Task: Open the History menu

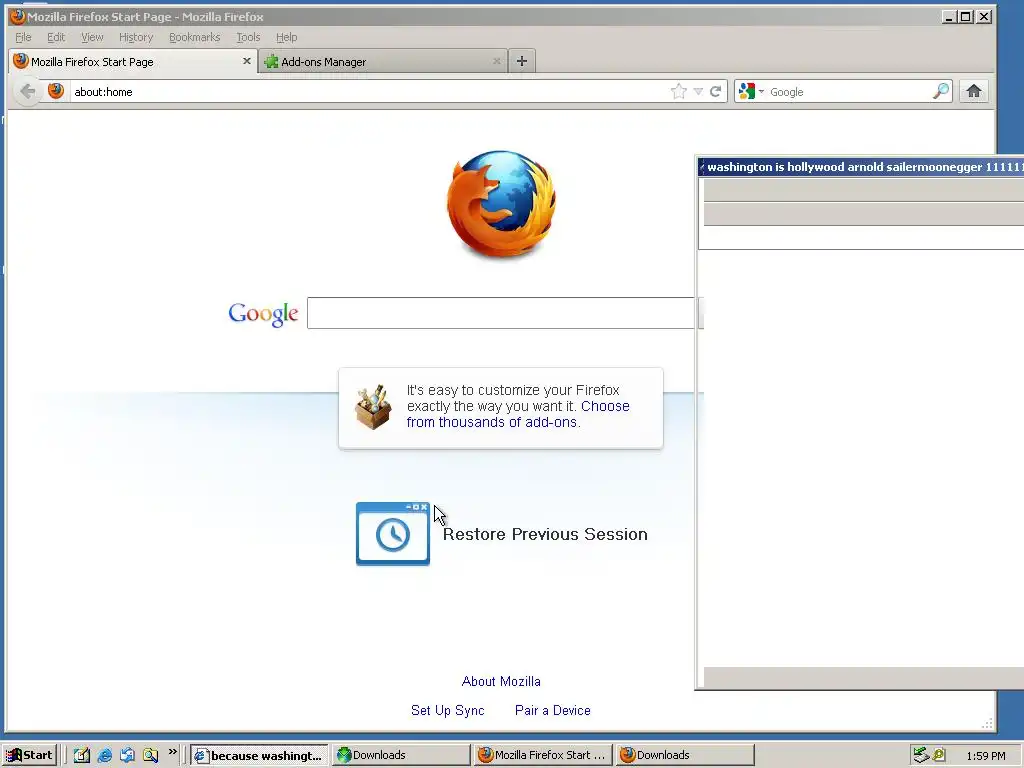Action: click(136, 37)
